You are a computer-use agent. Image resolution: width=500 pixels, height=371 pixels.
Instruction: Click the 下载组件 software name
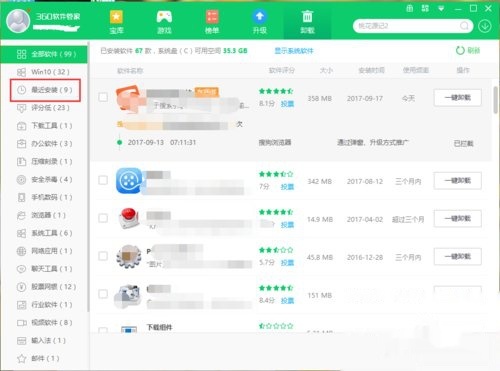(x=159, y=327)
